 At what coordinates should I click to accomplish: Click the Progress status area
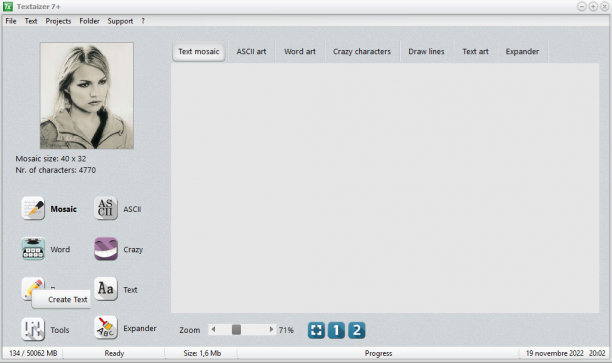(378, 353)
